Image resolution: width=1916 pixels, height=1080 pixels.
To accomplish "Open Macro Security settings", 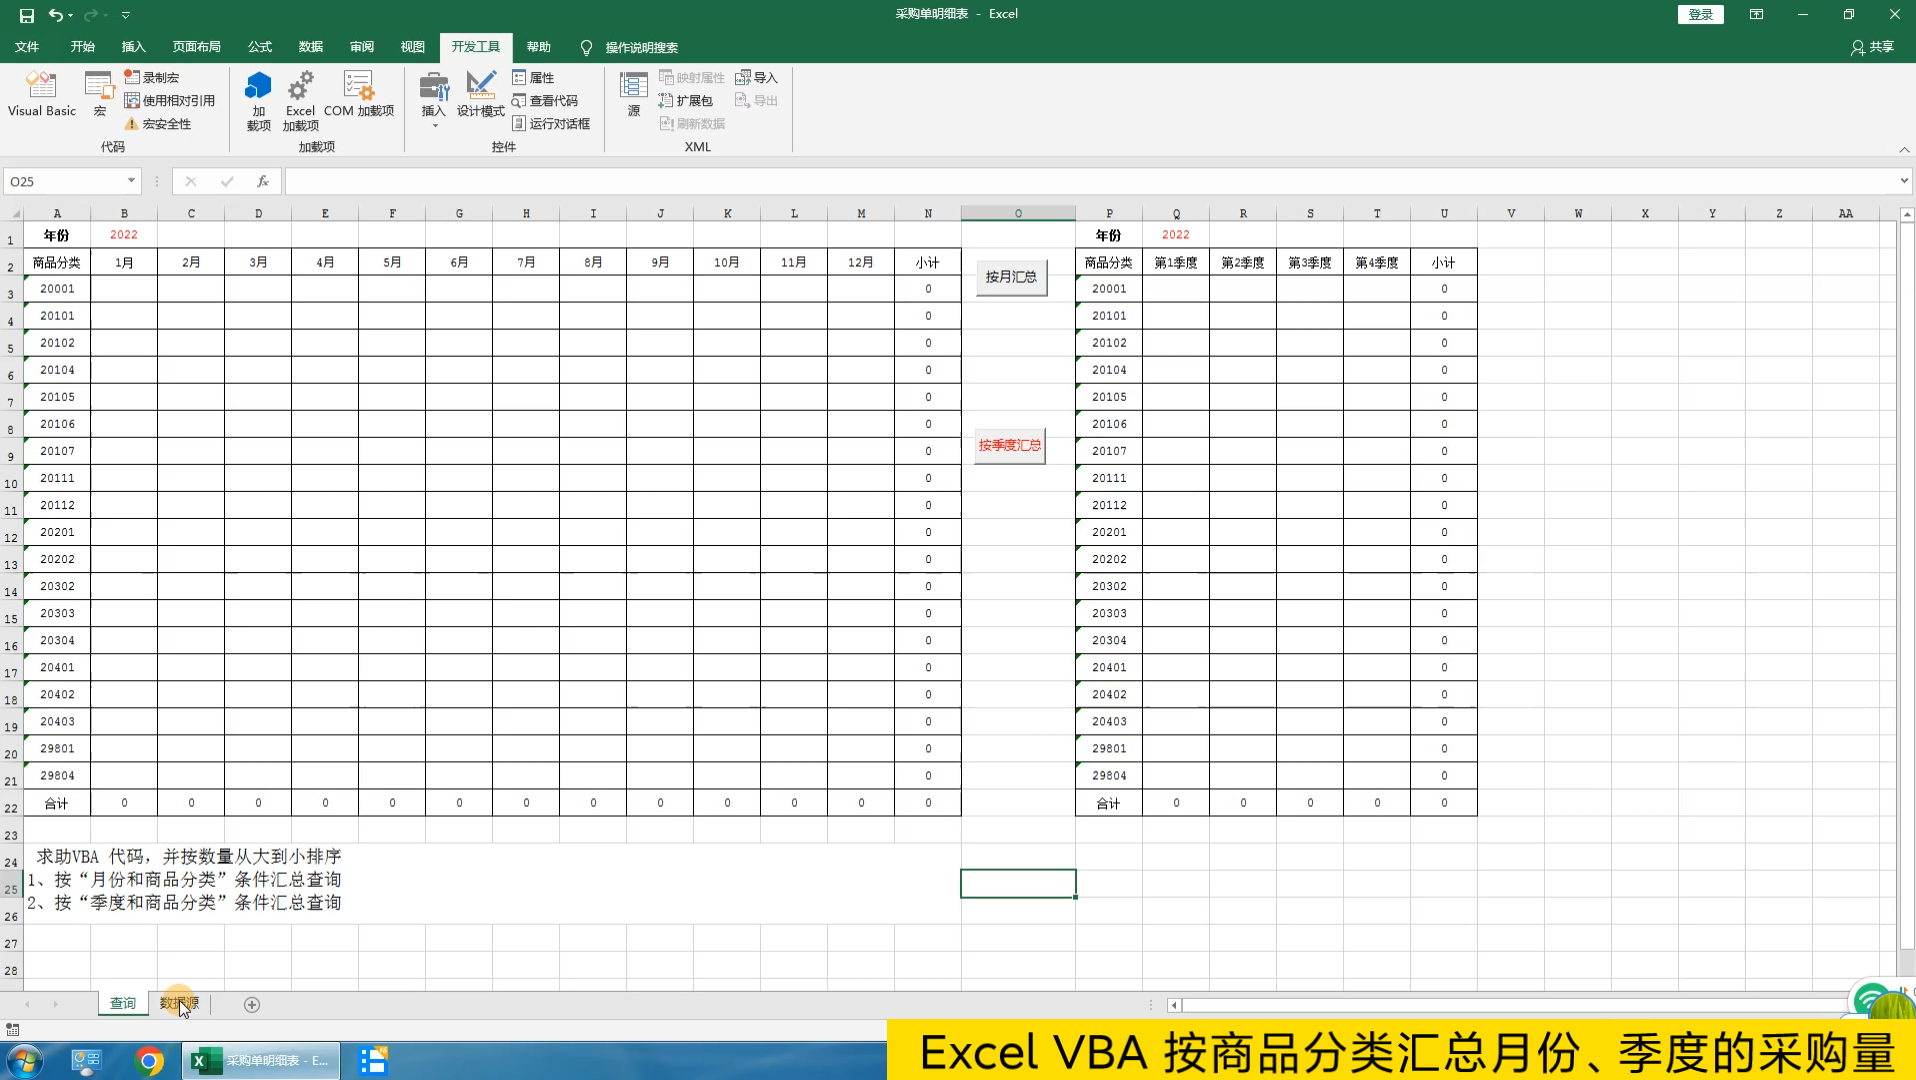I will [x=158, y=123].
